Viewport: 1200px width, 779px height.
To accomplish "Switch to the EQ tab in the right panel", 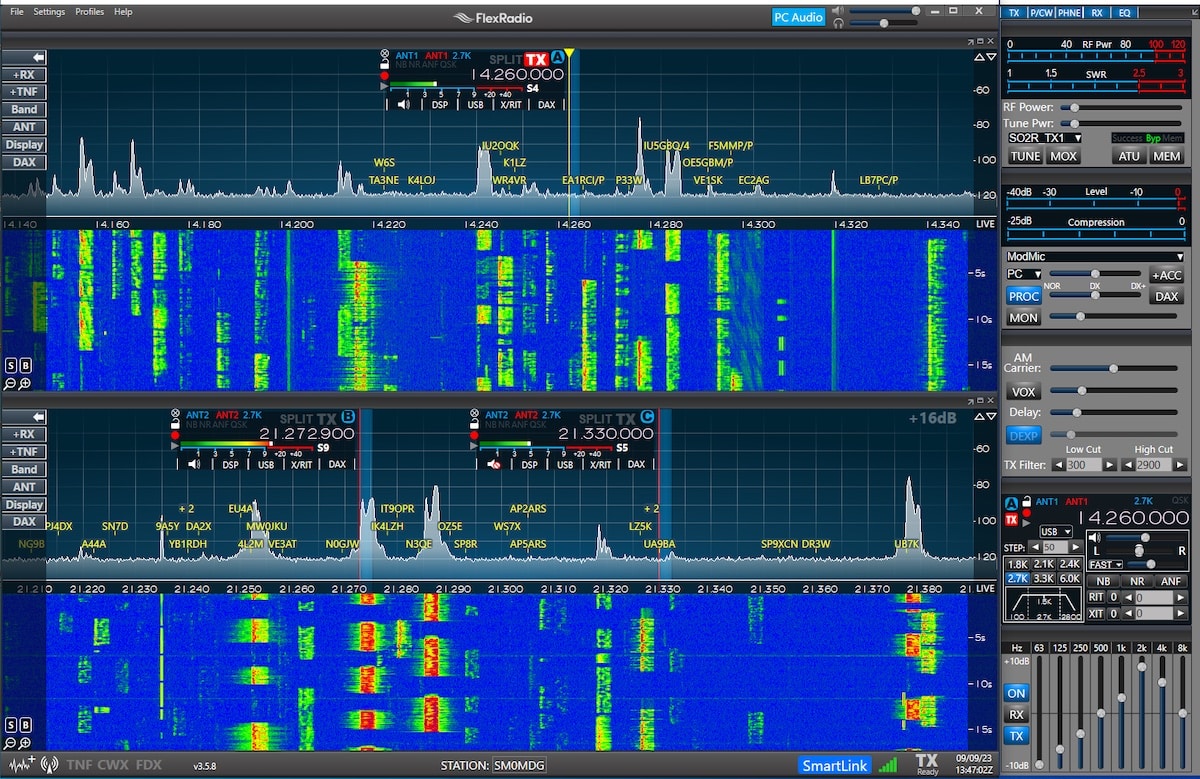I will (x=1126, y=12).
